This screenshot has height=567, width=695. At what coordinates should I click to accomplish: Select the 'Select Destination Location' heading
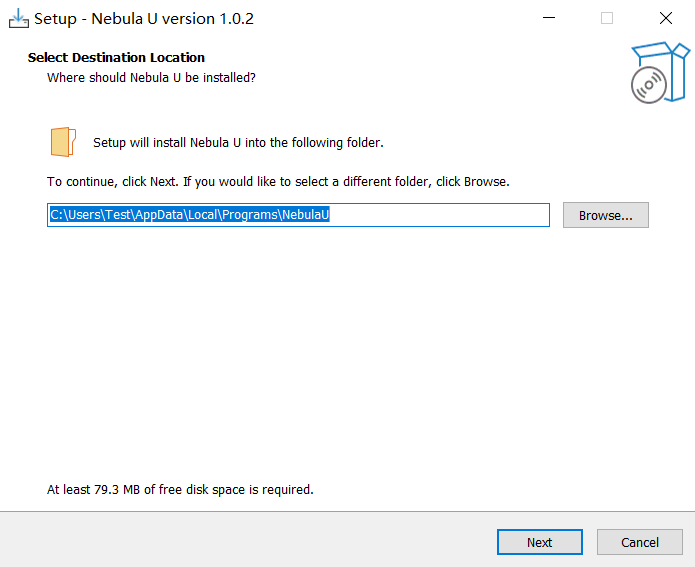point(116,58)
